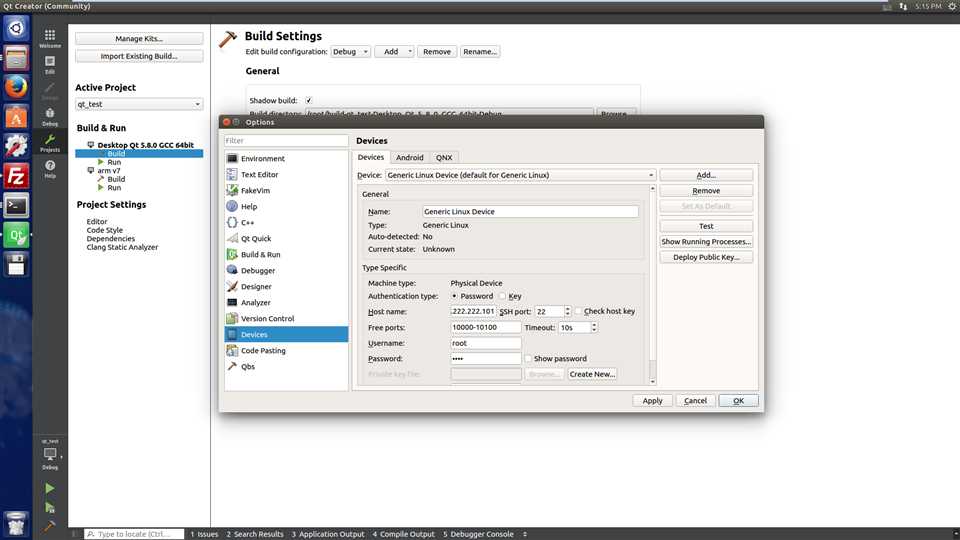Select Environment in Options list
The height and width of the screenshot is (540, 960).
(286, 159)
